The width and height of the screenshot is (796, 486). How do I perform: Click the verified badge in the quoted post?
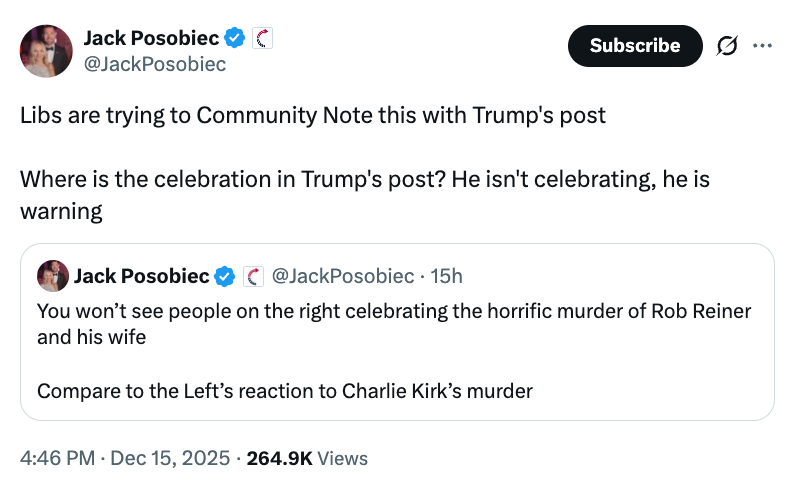[226, 276]
